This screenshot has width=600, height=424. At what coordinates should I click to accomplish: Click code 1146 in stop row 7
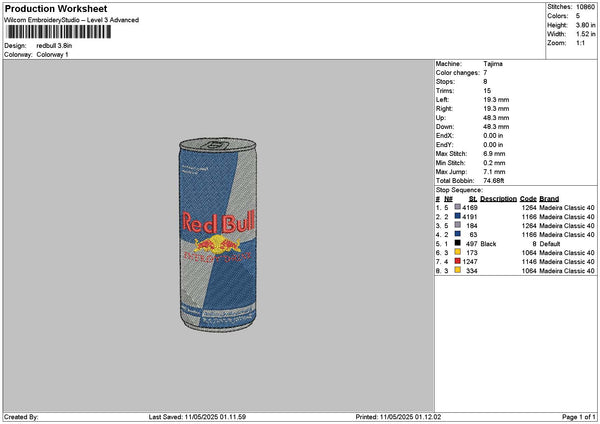(529, 262)
